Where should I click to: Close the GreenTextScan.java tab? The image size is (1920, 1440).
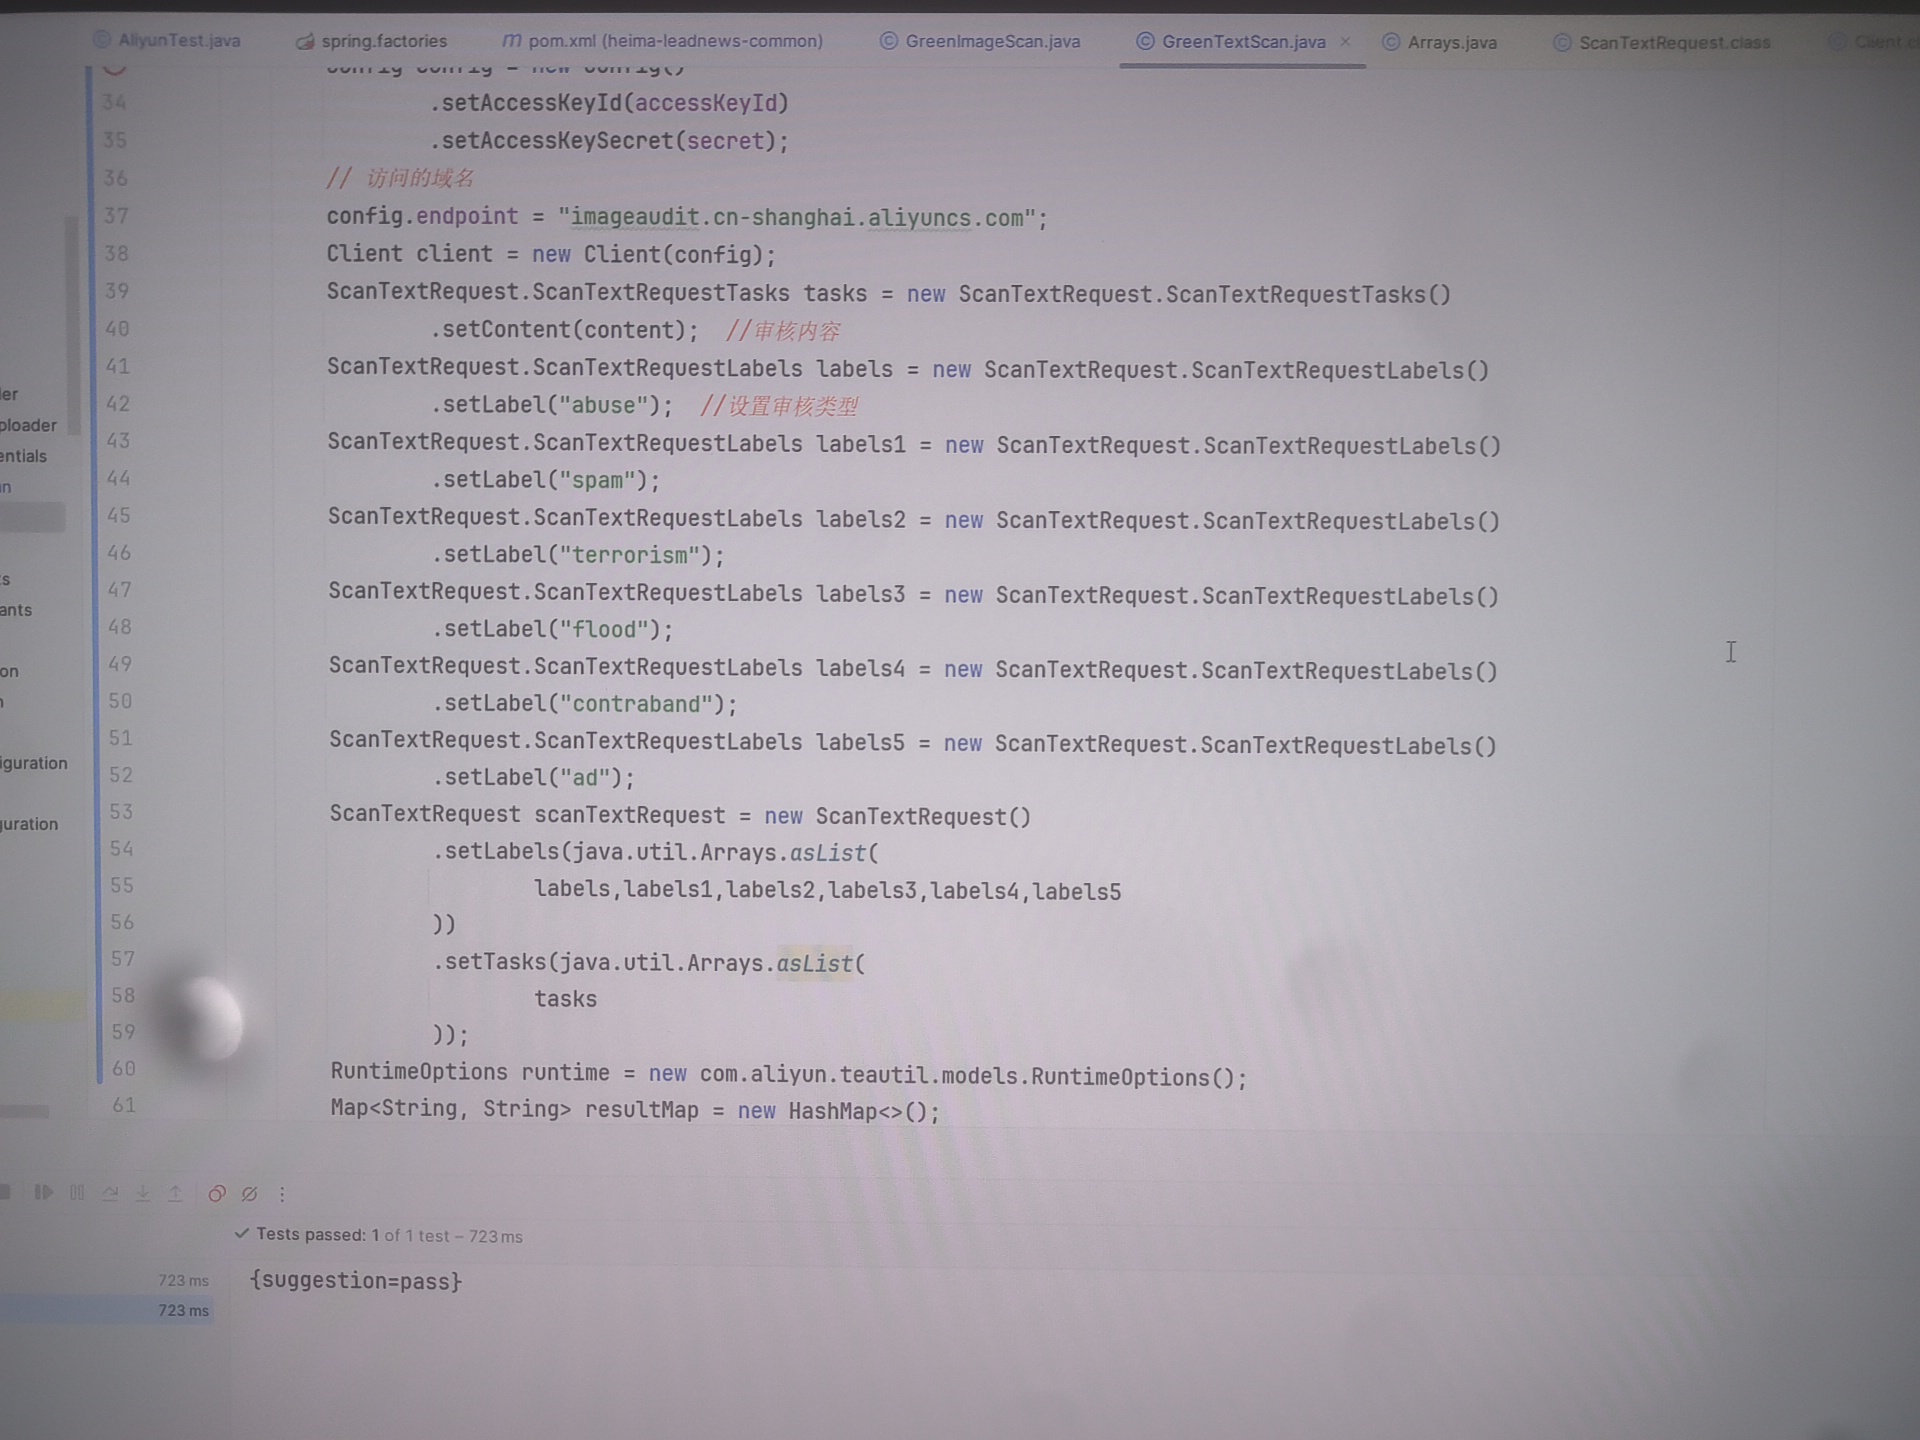point(1345,42)
